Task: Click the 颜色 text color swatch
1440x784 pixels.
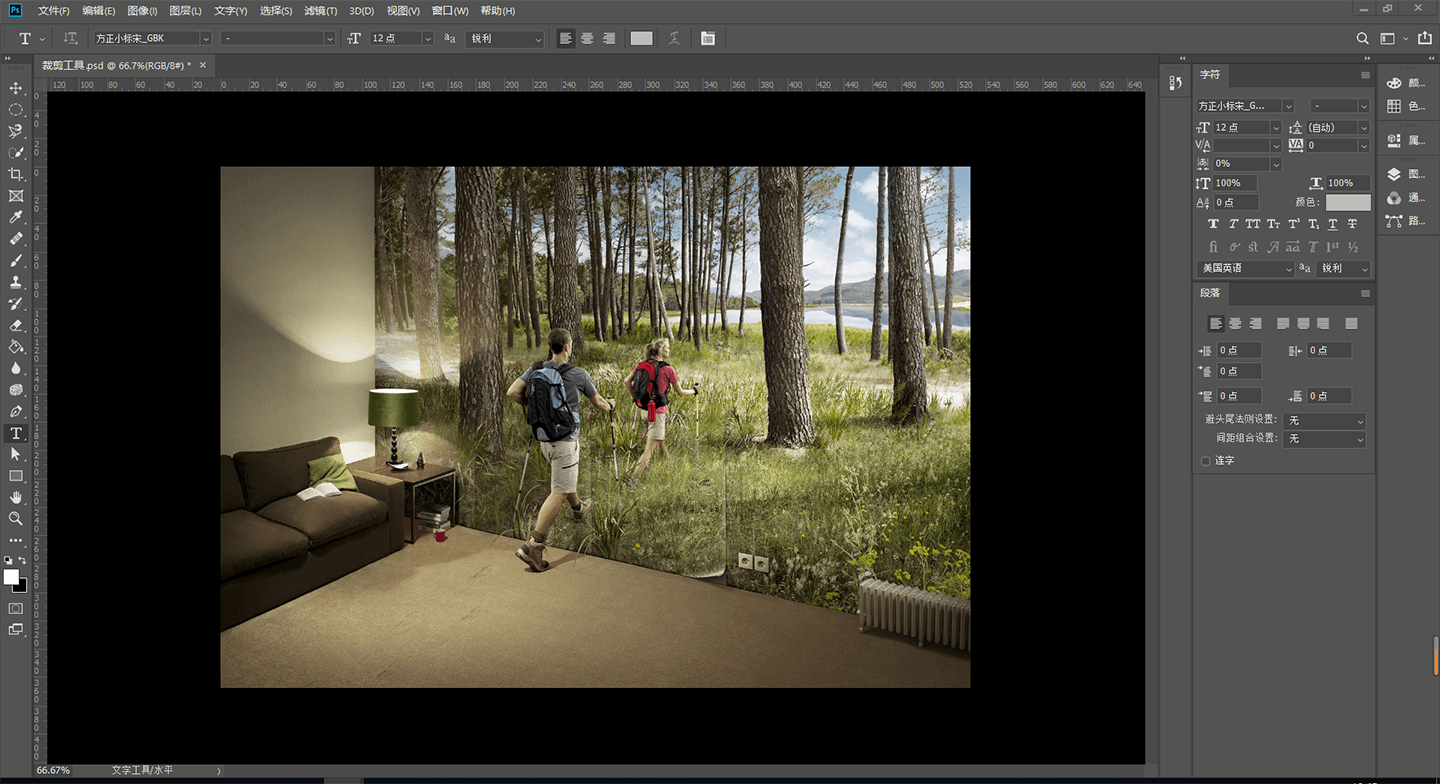Action: [1348, 203]
